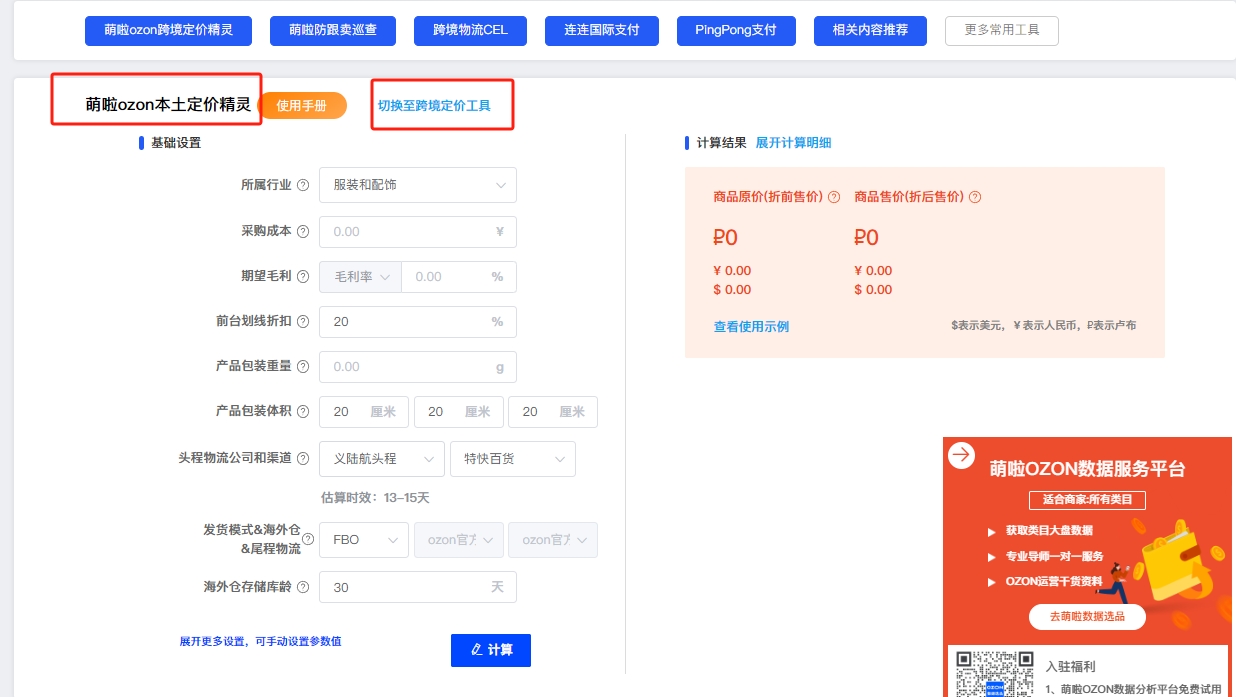
Task: Click help icon beside 前台划线折扣
Action: [x=303, y=322]
